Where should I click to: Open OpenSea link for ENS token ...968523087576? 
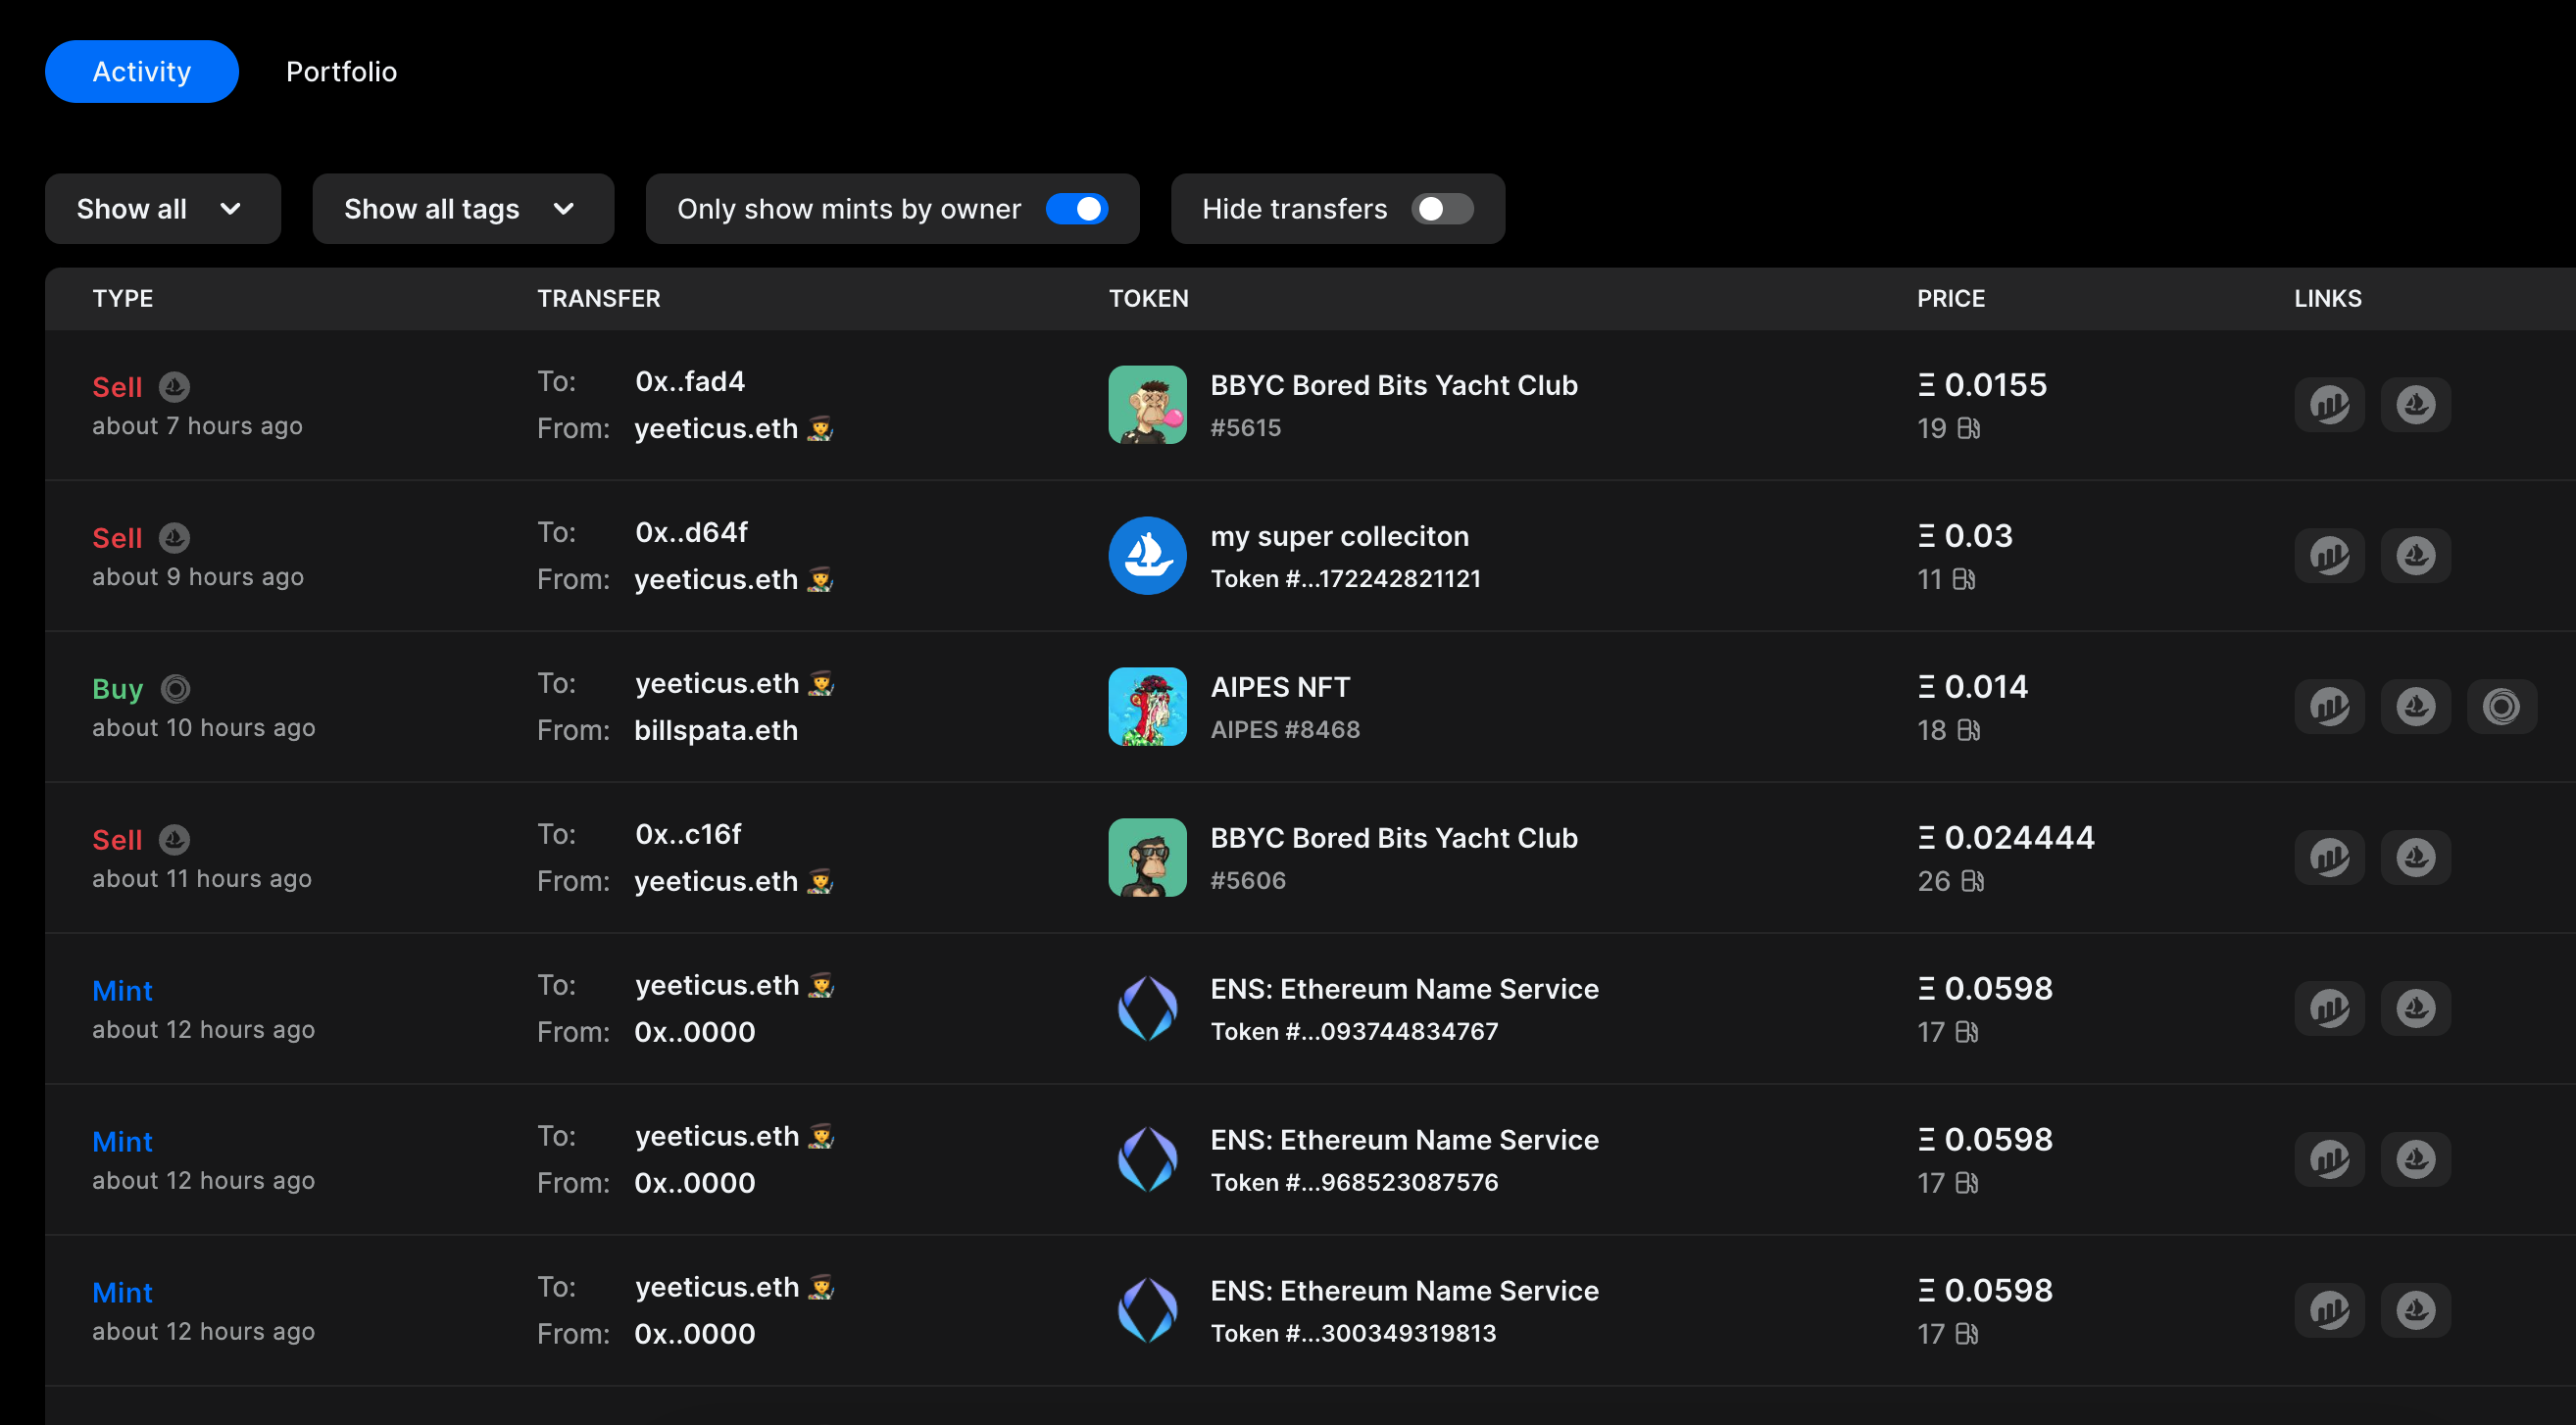point(2415,1160)
